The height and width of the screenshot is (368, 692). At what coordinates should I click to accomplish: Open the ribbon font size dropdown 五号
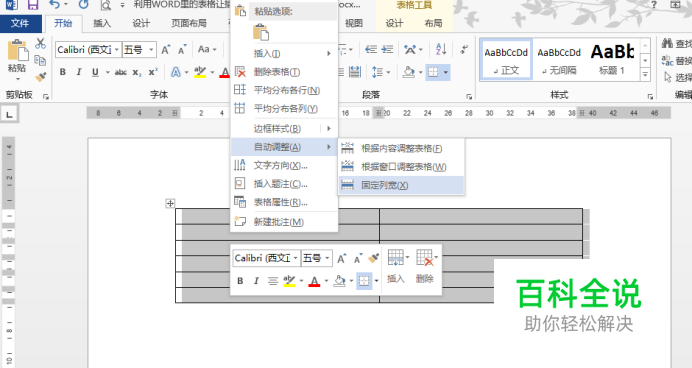pyautogui.click(x=151, y=50)
